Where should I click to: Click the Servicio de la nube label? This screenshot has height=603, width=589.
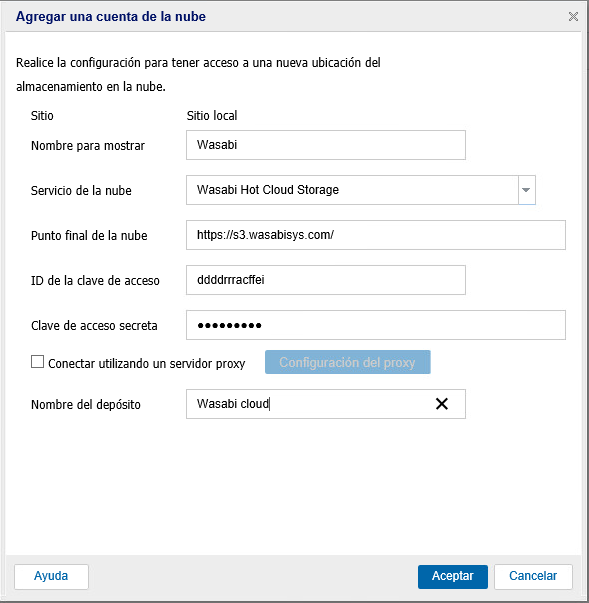[81, 191]
